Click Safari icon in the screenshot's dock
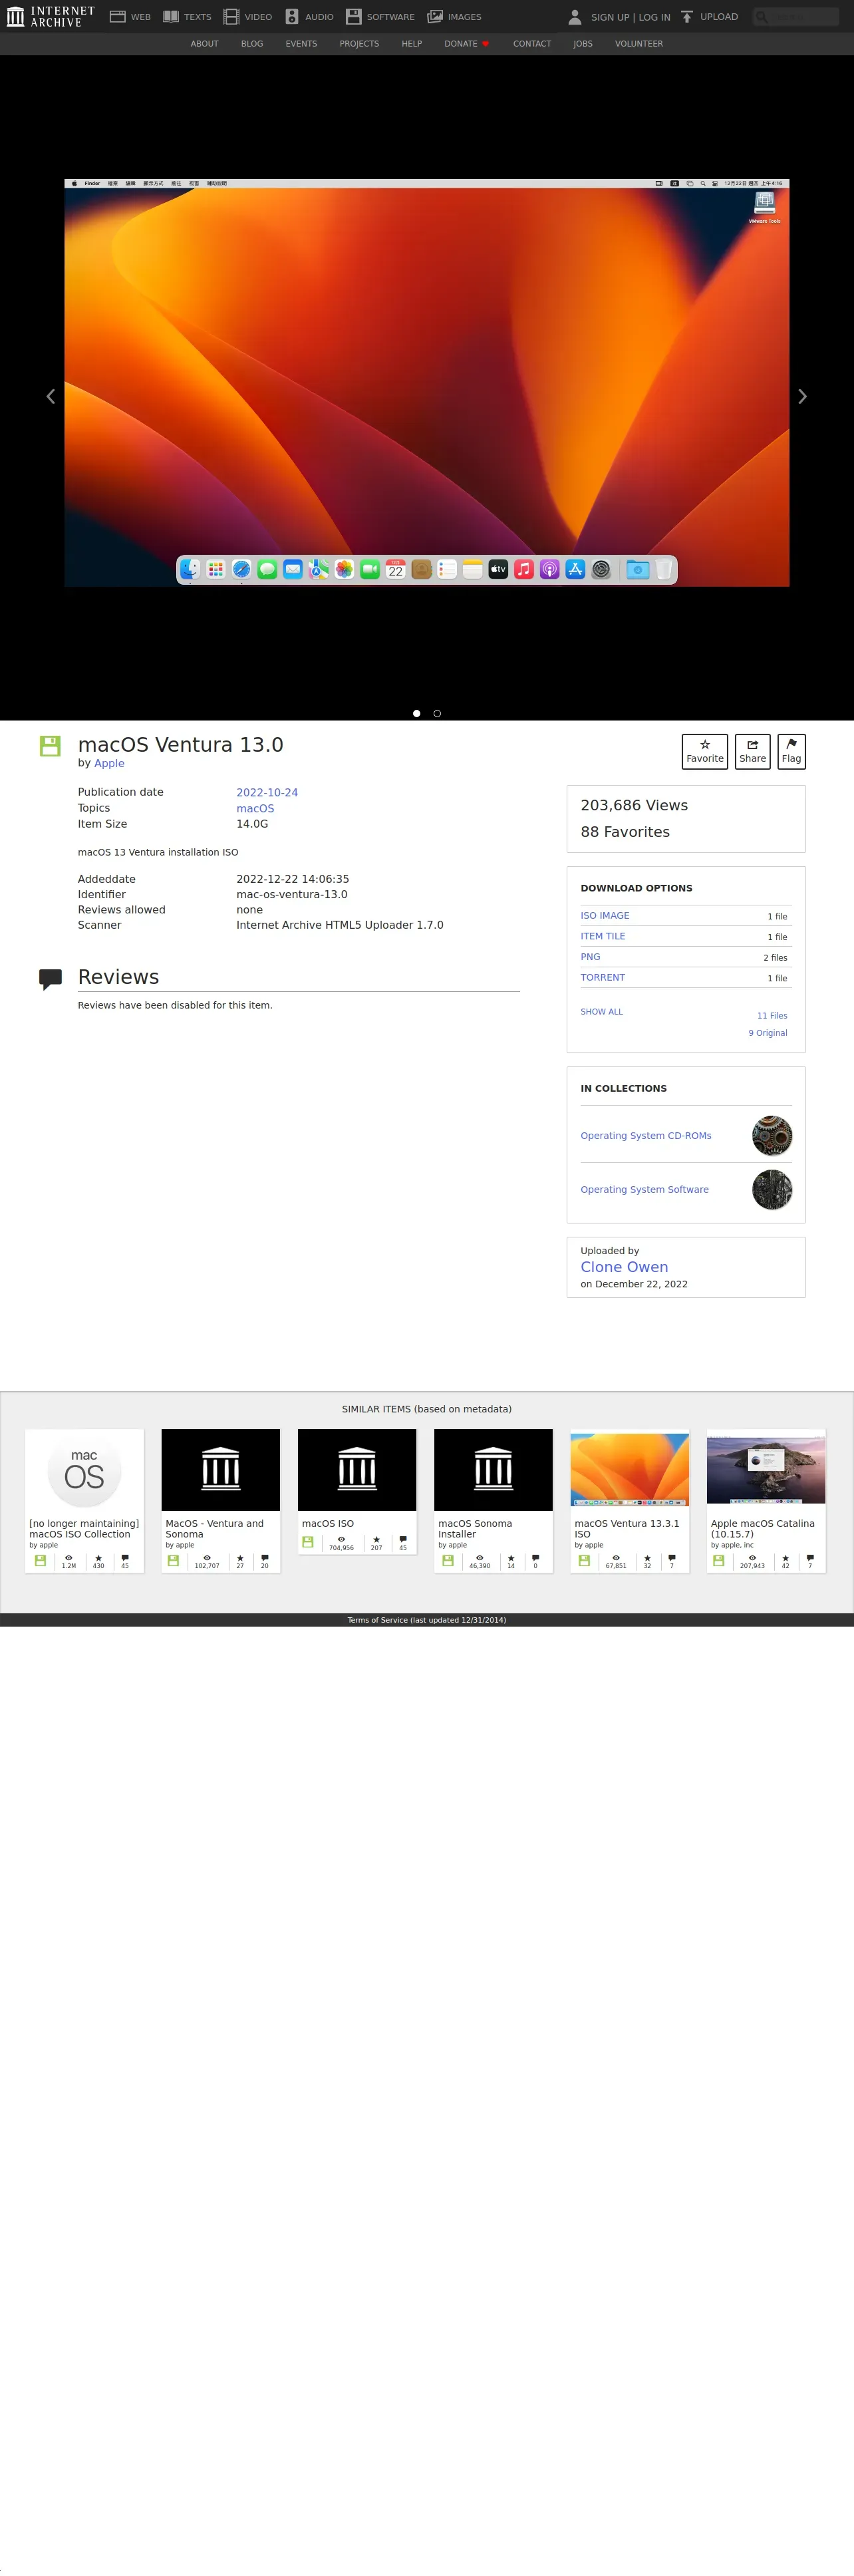The image size is (854, 2576). (x=241, y=569)
